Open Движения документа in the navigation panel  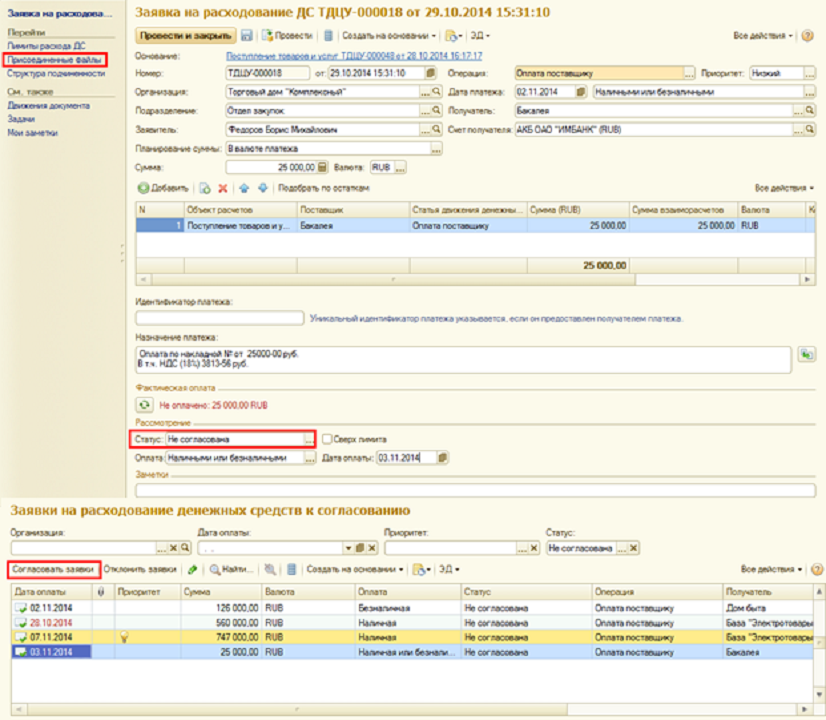pos(48,105)
